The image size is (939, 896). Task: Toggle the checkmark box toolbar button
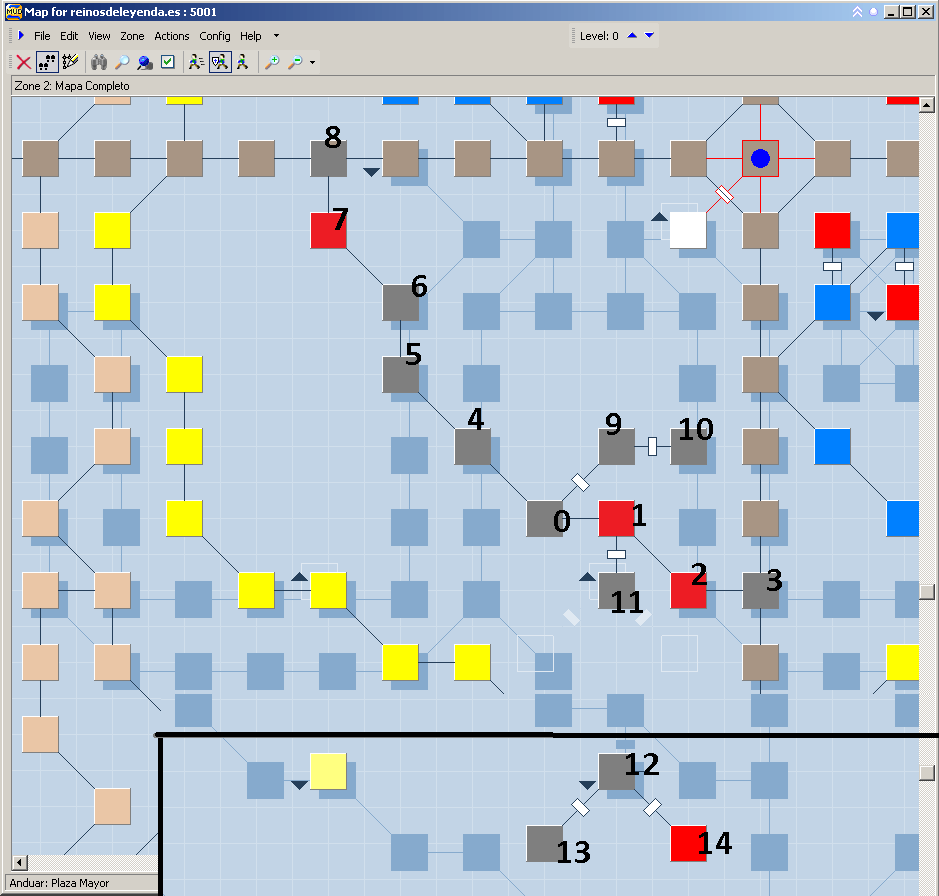168,62
